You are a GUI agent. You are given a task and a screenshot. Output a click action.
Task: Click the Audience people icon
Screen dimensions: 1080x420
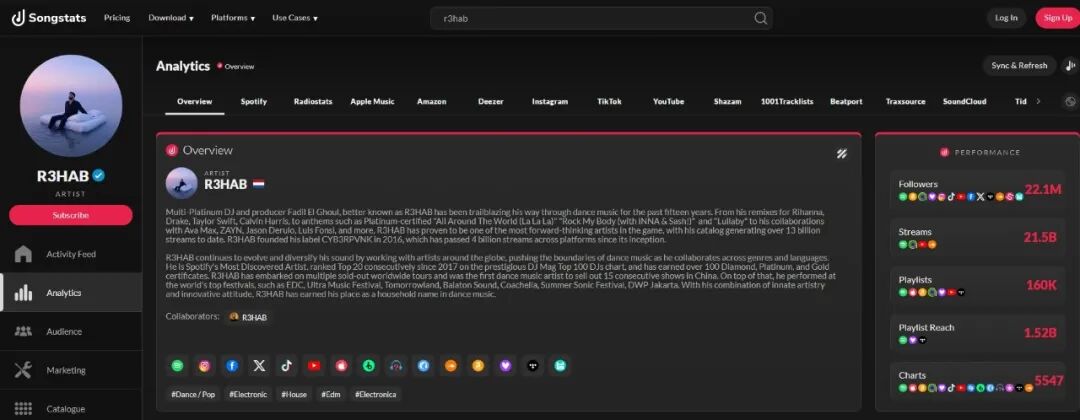point(23,331)
